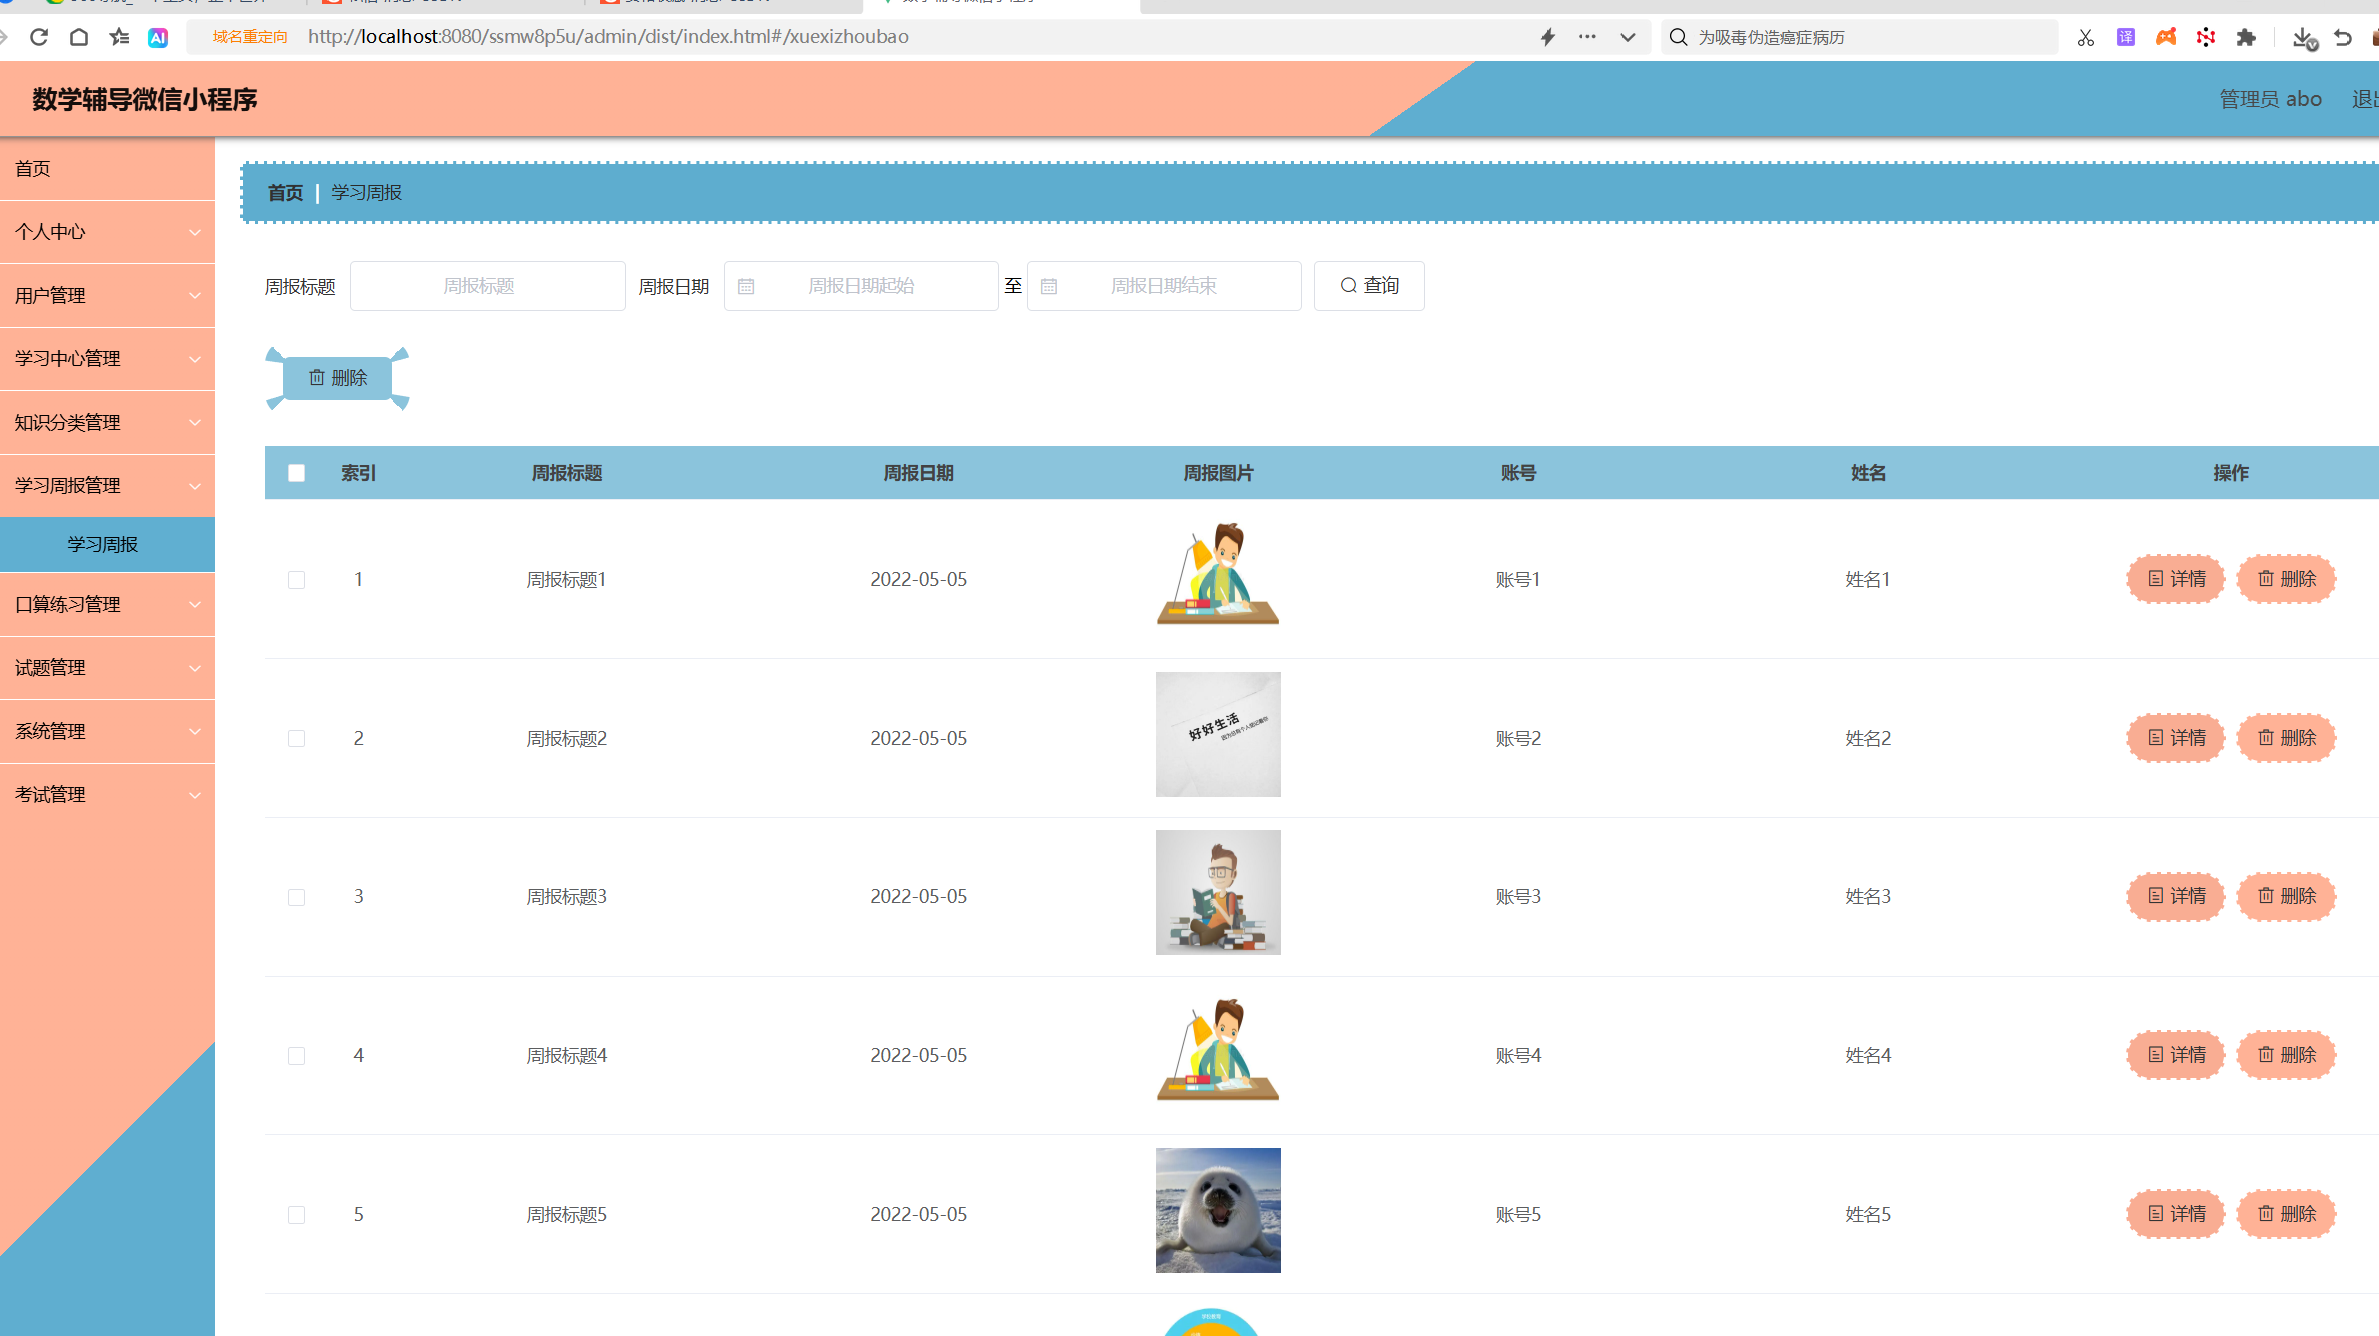
Task: Expand the address bar dropdown chevron
Action: pyautogui.click(x=1628, y=37)
